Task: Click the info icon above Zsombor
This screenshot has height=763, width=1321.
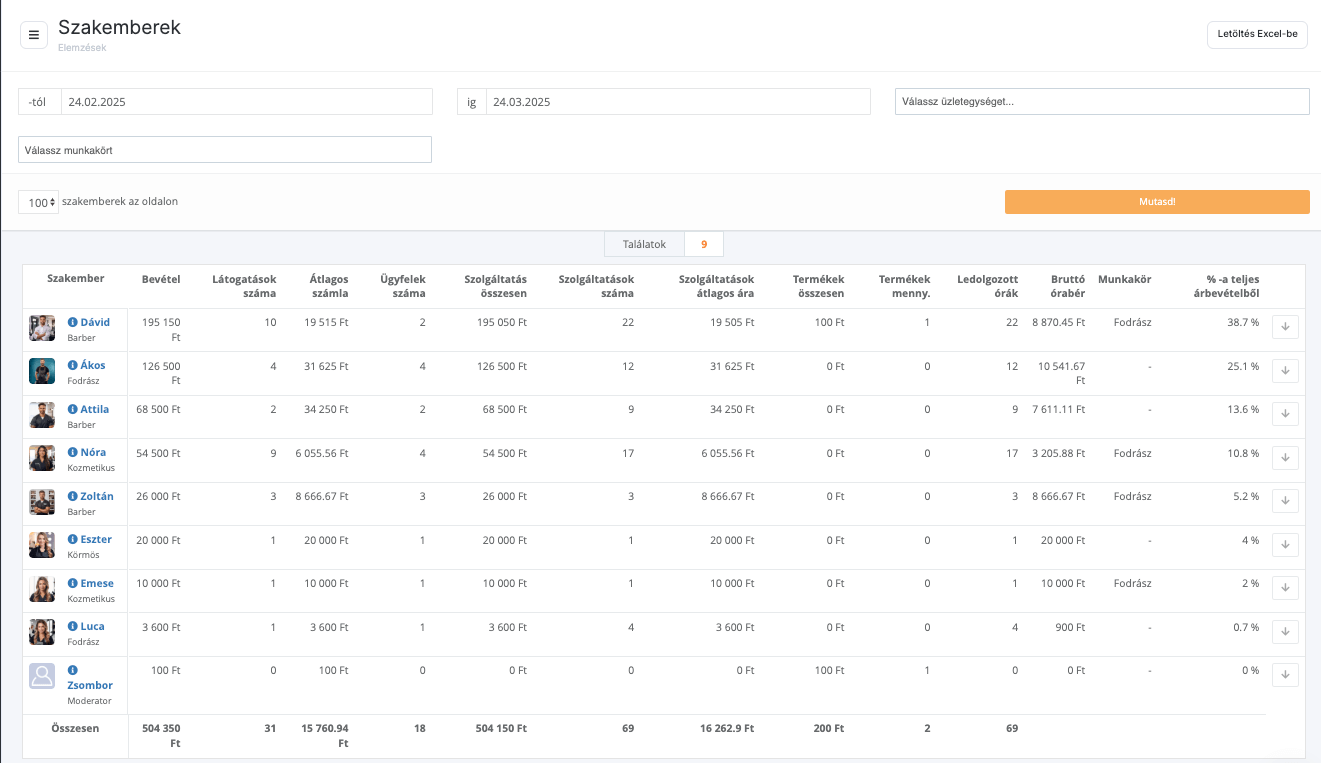Action: point(72,670)
